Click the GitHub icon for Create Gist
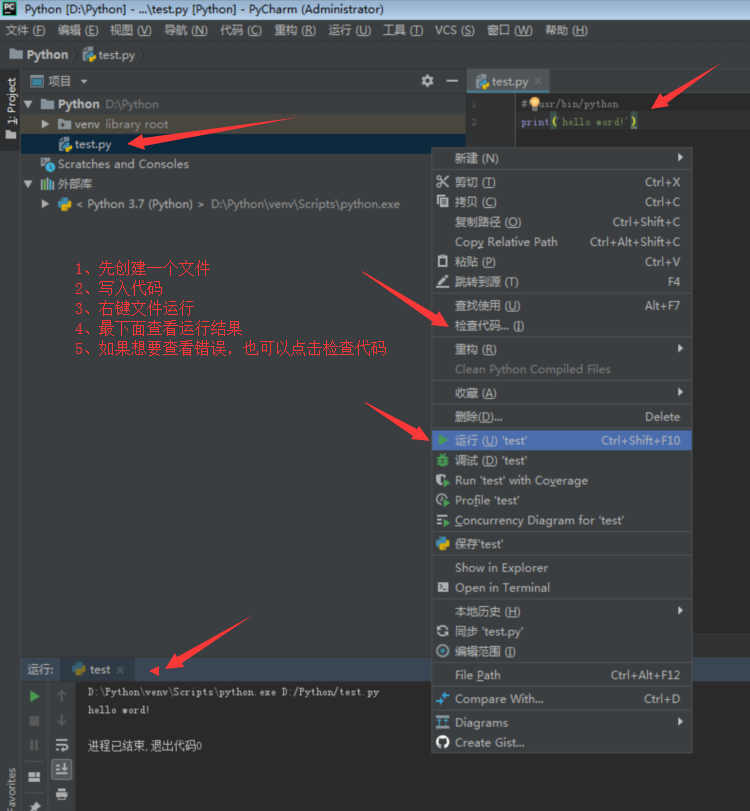This screenshot has width=750, height=811. pos(443,742)
